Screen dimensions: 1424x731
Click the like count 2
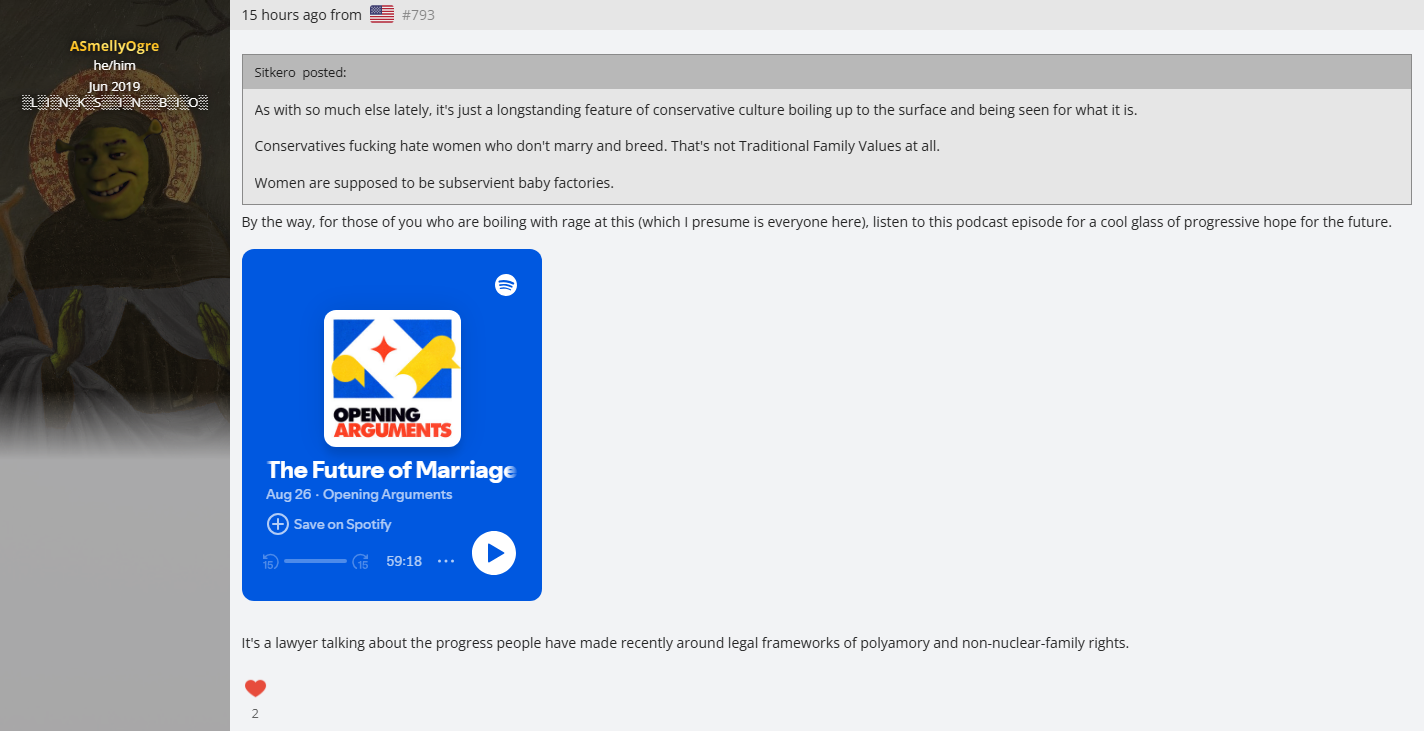[255, 713]
